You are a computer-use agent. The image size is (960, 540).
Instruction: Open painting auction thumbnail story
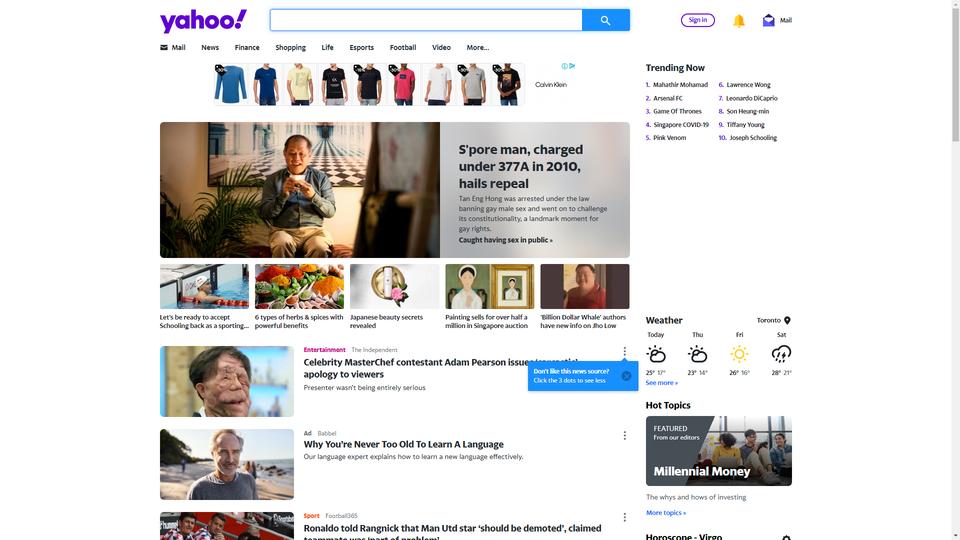pos(490,287)
